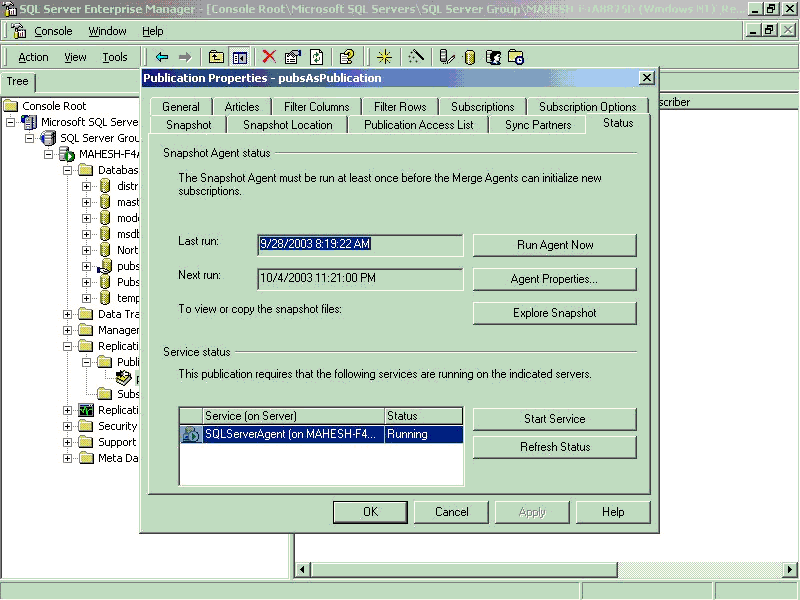Confirm the dialog with OK
Image resolution: width=800 pixels, height=600 pixels.
370,512
